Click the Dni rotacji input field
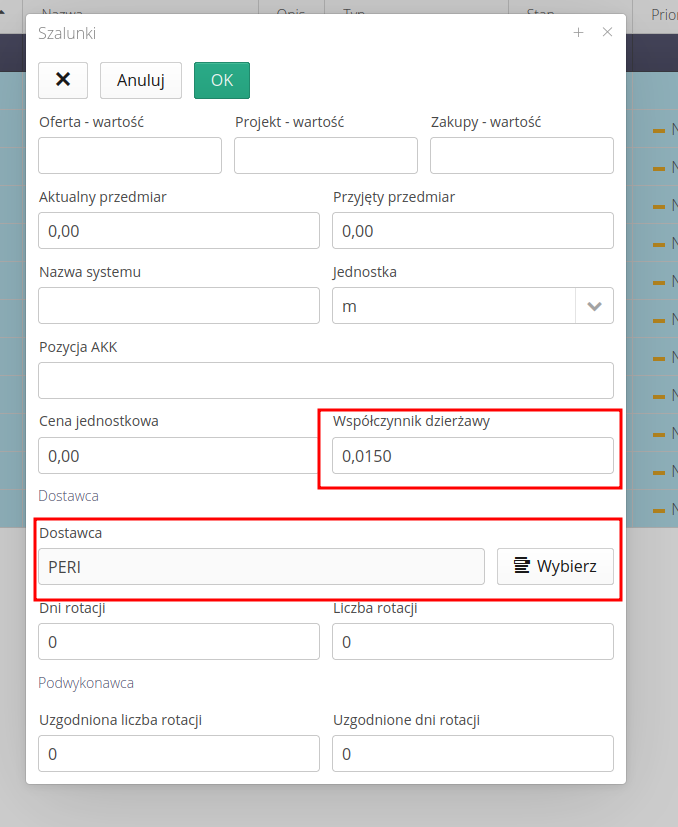The height and width of the screenshot is (827, 678). [x=178, y=641]
